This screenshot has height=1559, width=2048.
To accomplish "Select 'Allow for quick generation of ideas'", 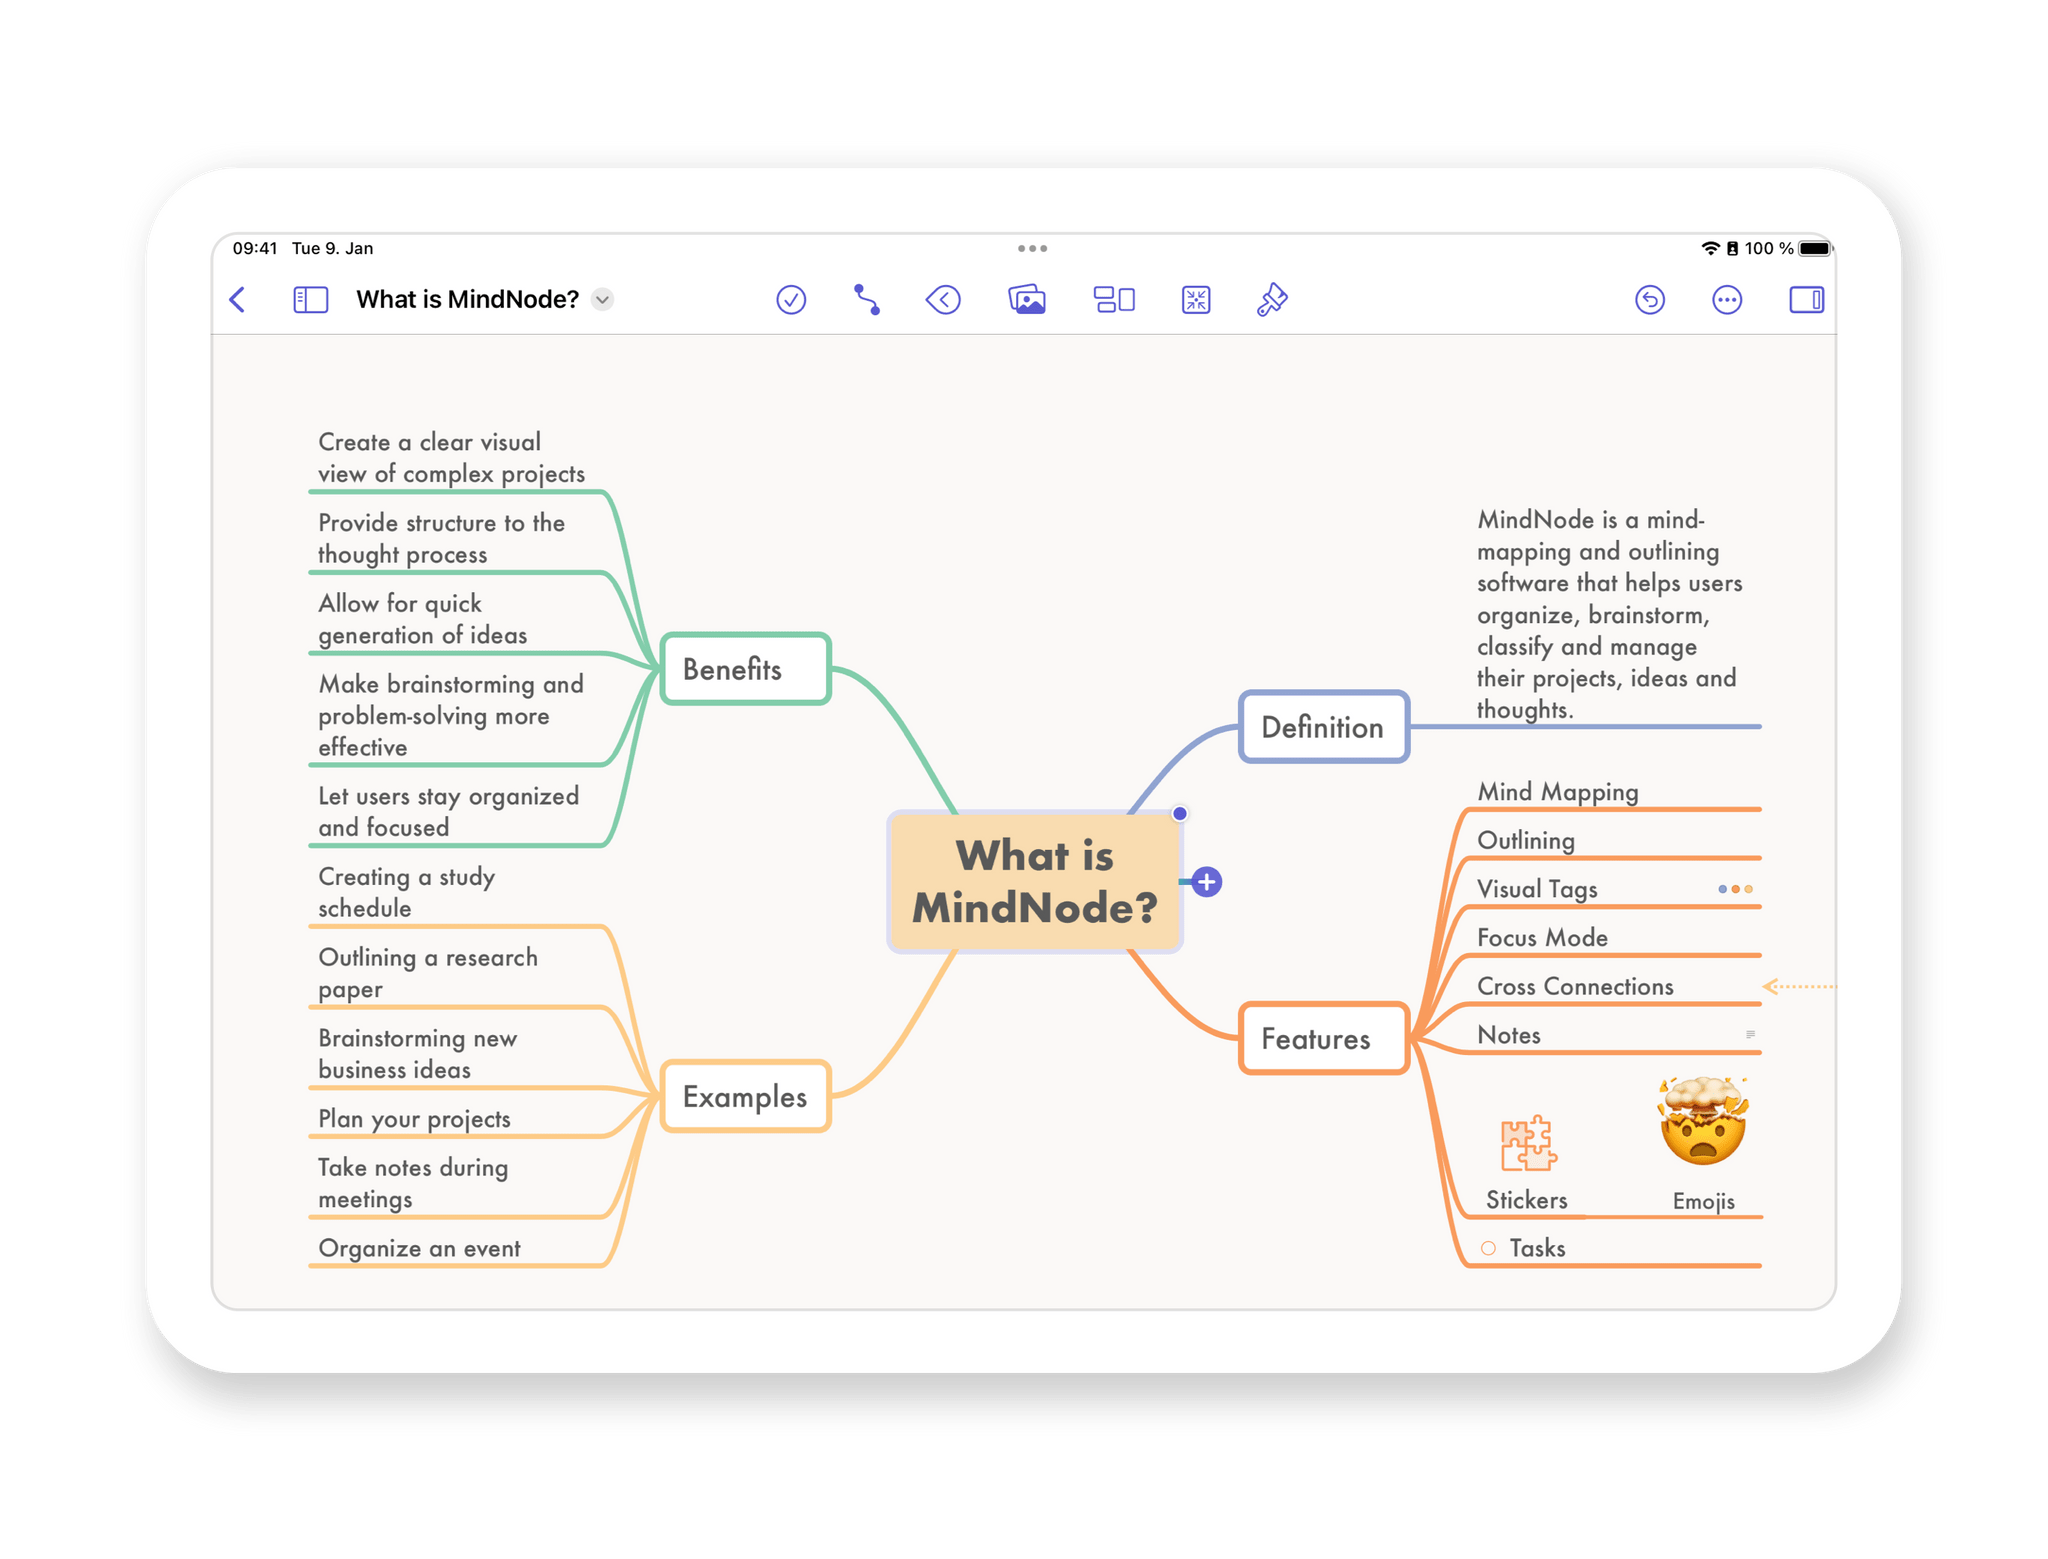I will pyautogui.click(x=423, y=619).
